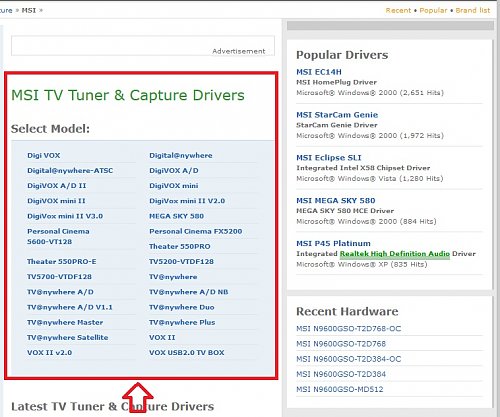The width and height of the screenshot is (500, 417).
Task: Click the MSI breadcrumb link
Action: [x=29, y=10]
